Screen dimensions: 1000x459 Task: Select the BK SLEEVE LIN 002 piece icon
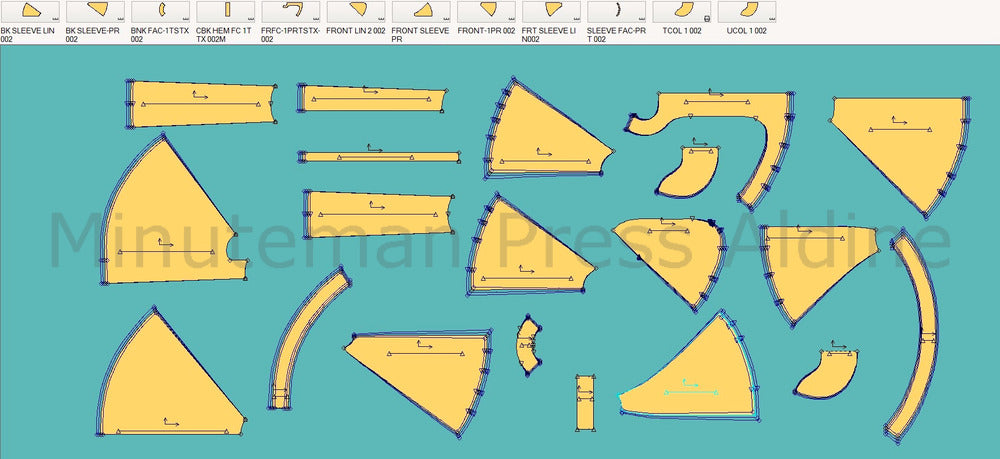tap(32, 12)
